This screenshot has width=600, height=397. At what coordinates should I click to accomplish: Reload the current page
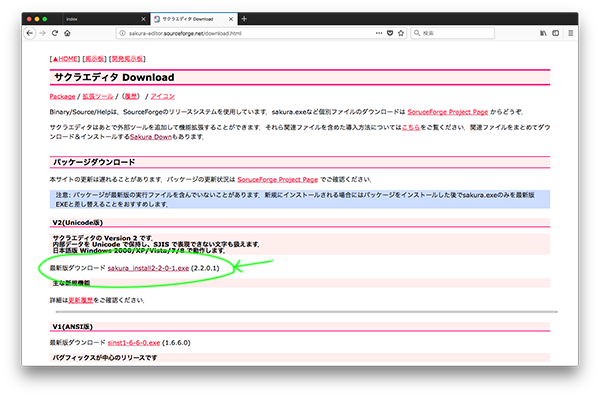tap(55, 33)
